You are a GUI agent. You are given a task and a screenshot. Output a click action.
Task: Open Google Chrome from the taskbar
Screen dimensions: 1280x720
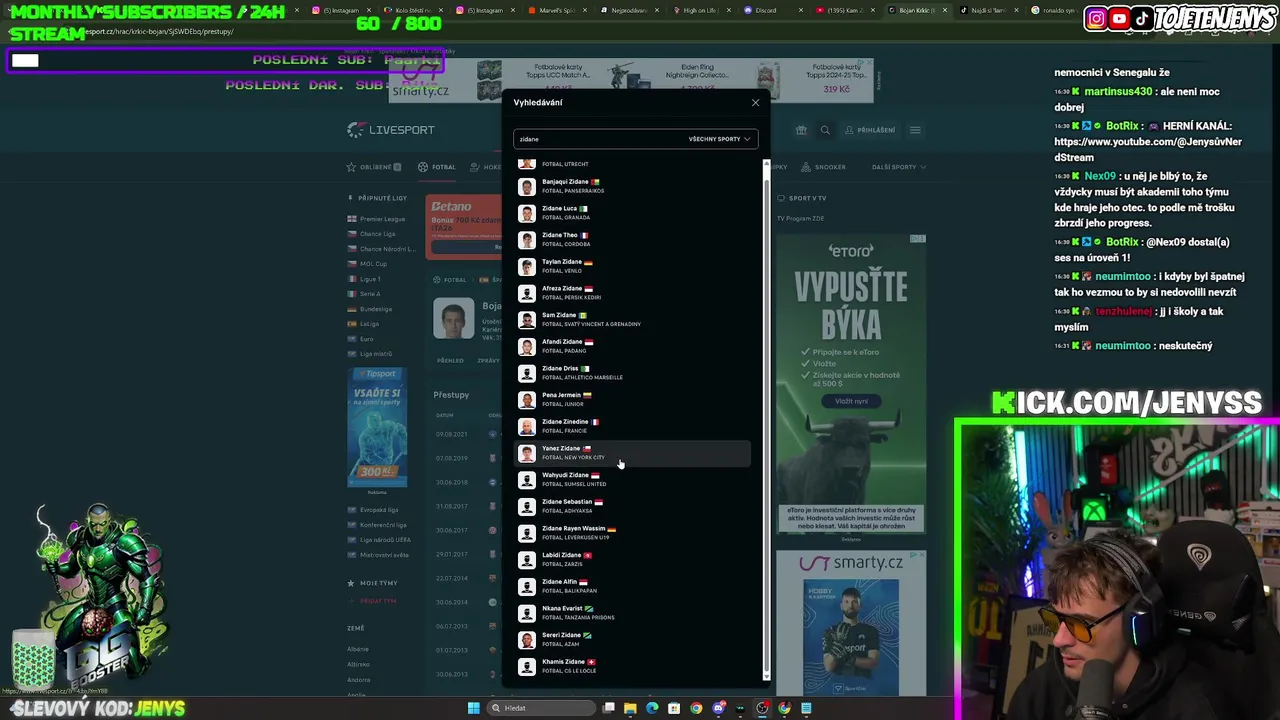point(696,708)
